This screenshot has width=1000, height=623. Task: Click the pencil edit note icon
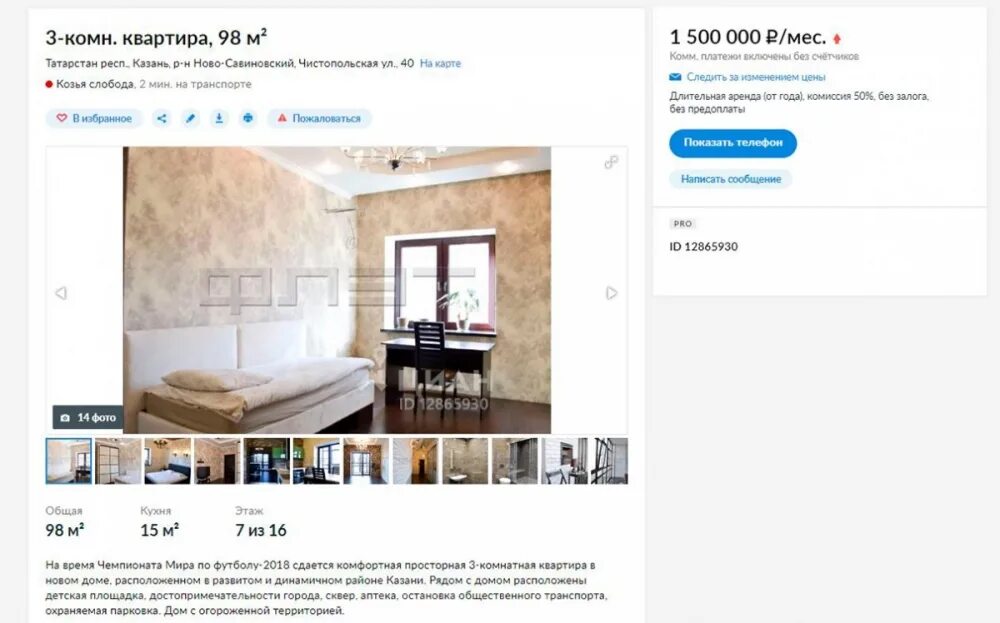(x=190, y=119)
